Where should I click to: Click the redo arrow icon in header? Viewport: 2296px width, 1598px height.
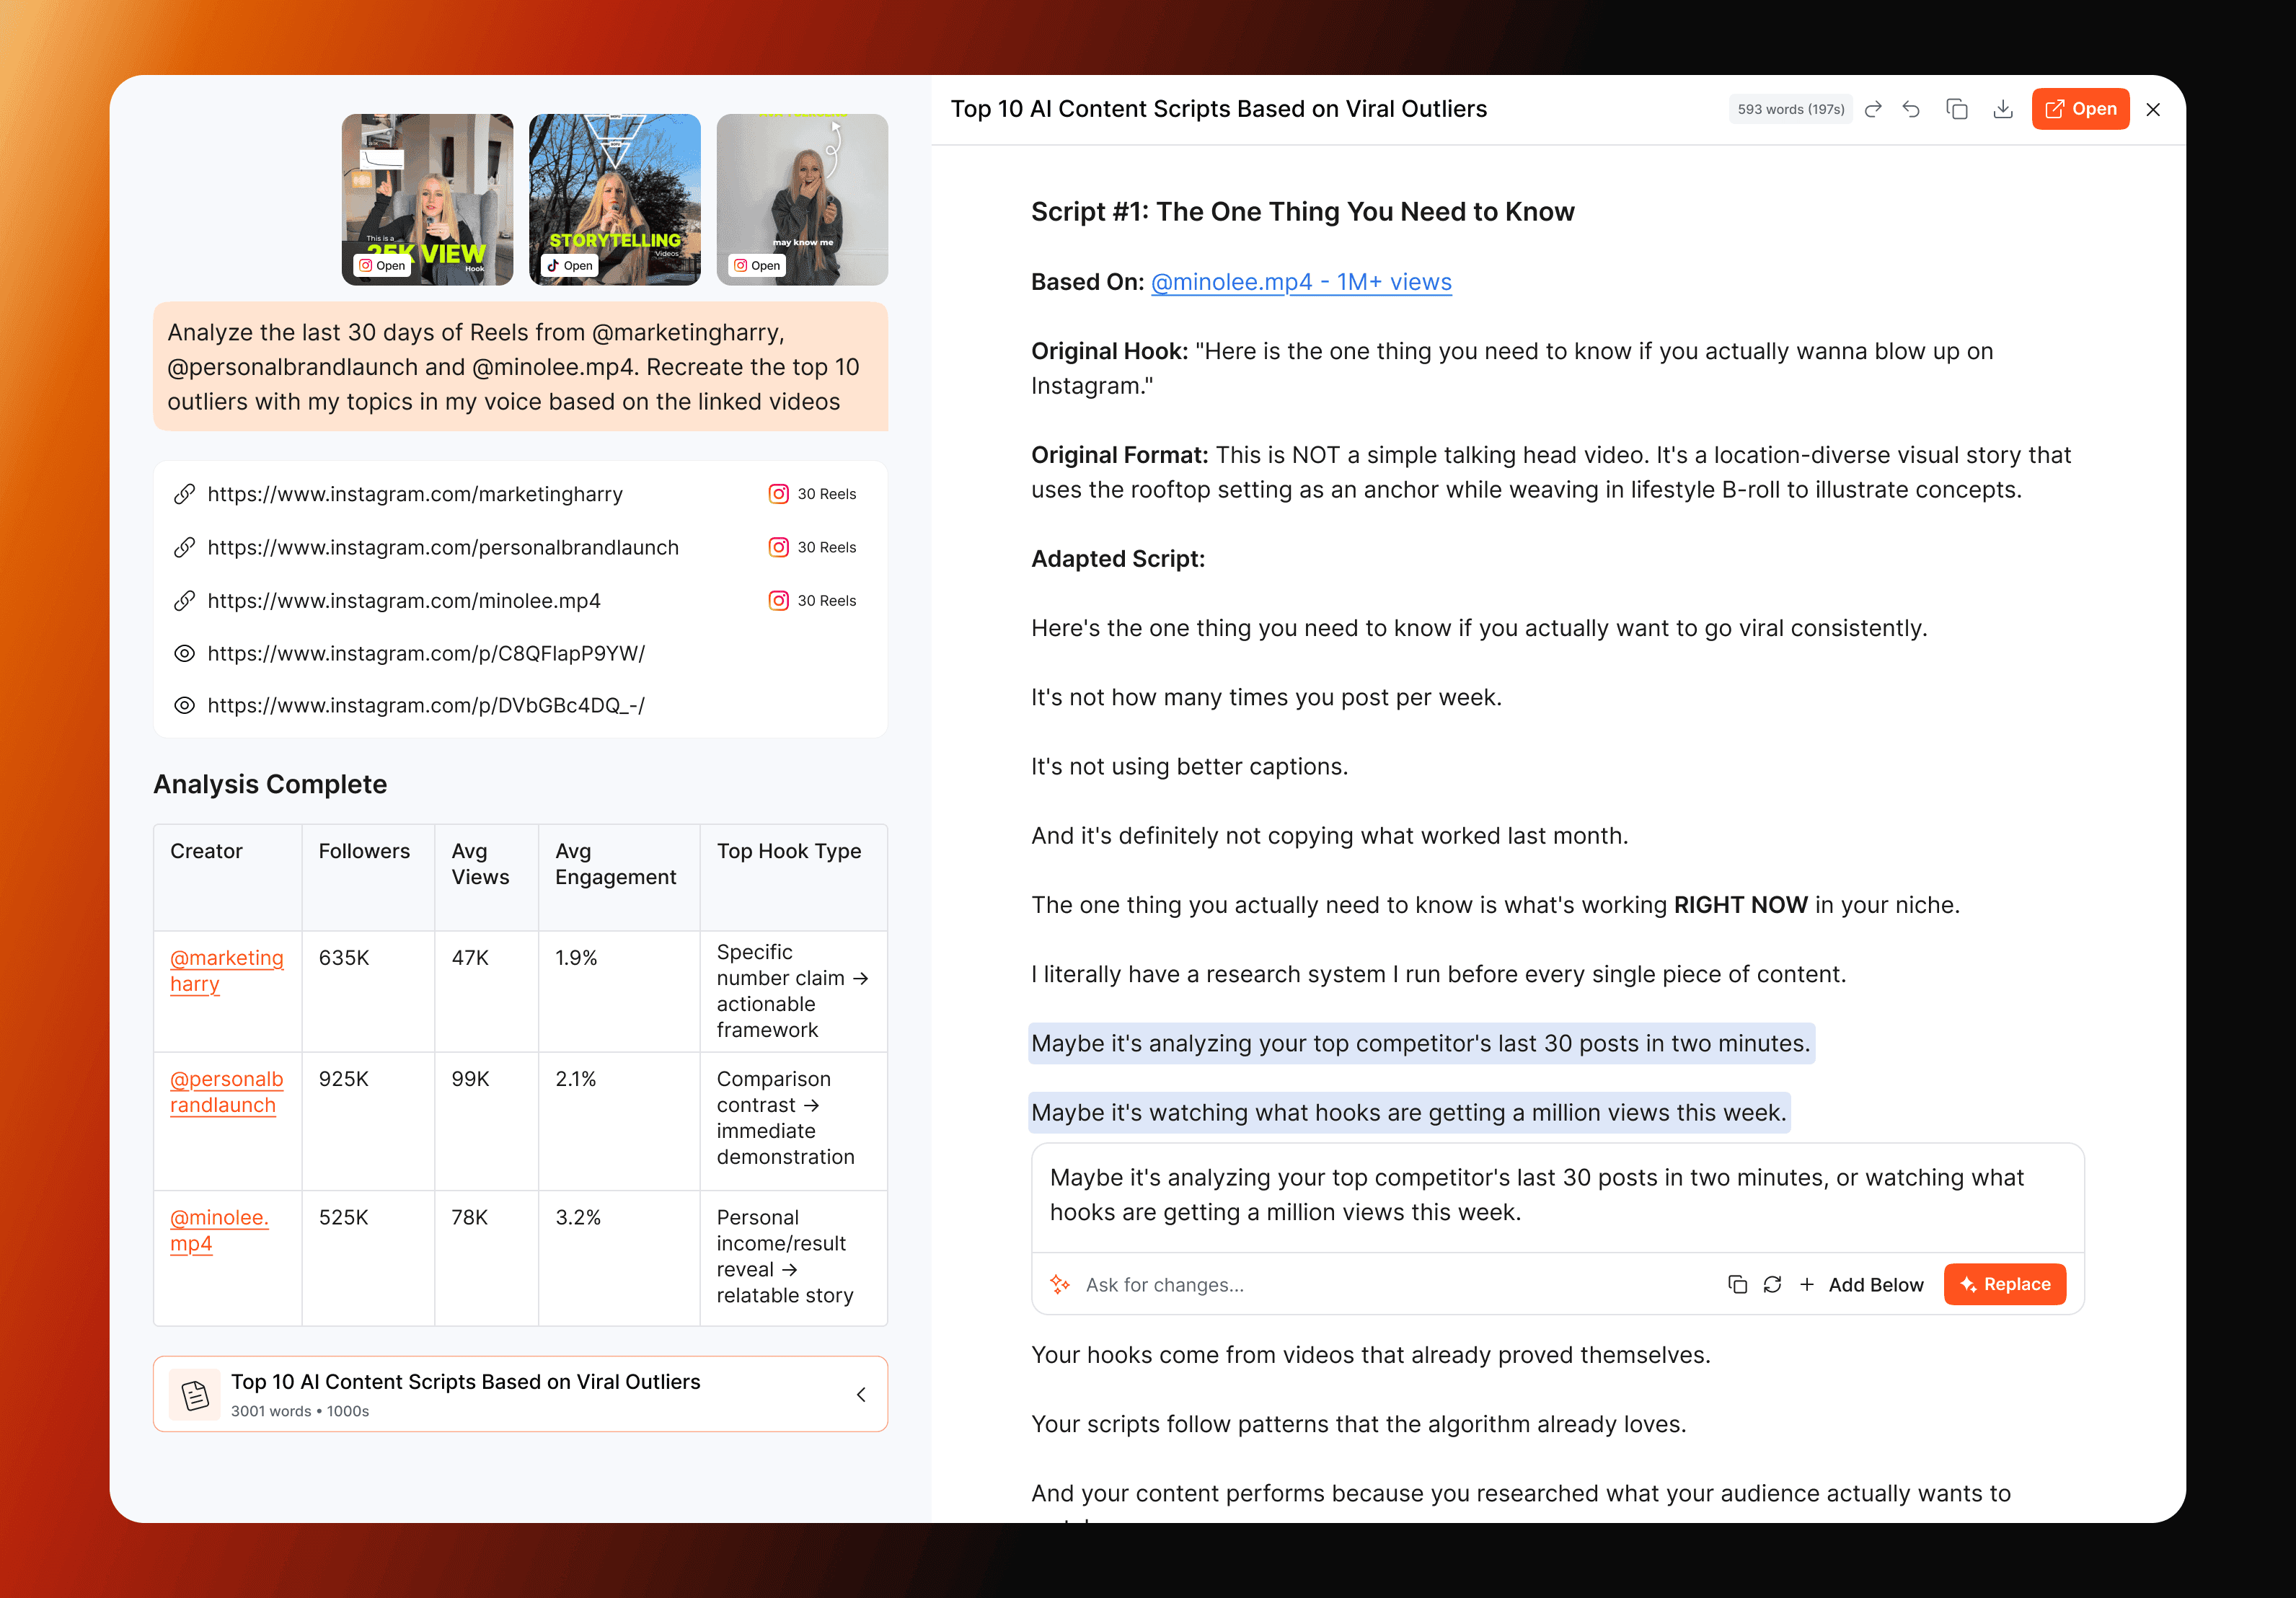click(1873, 109)
